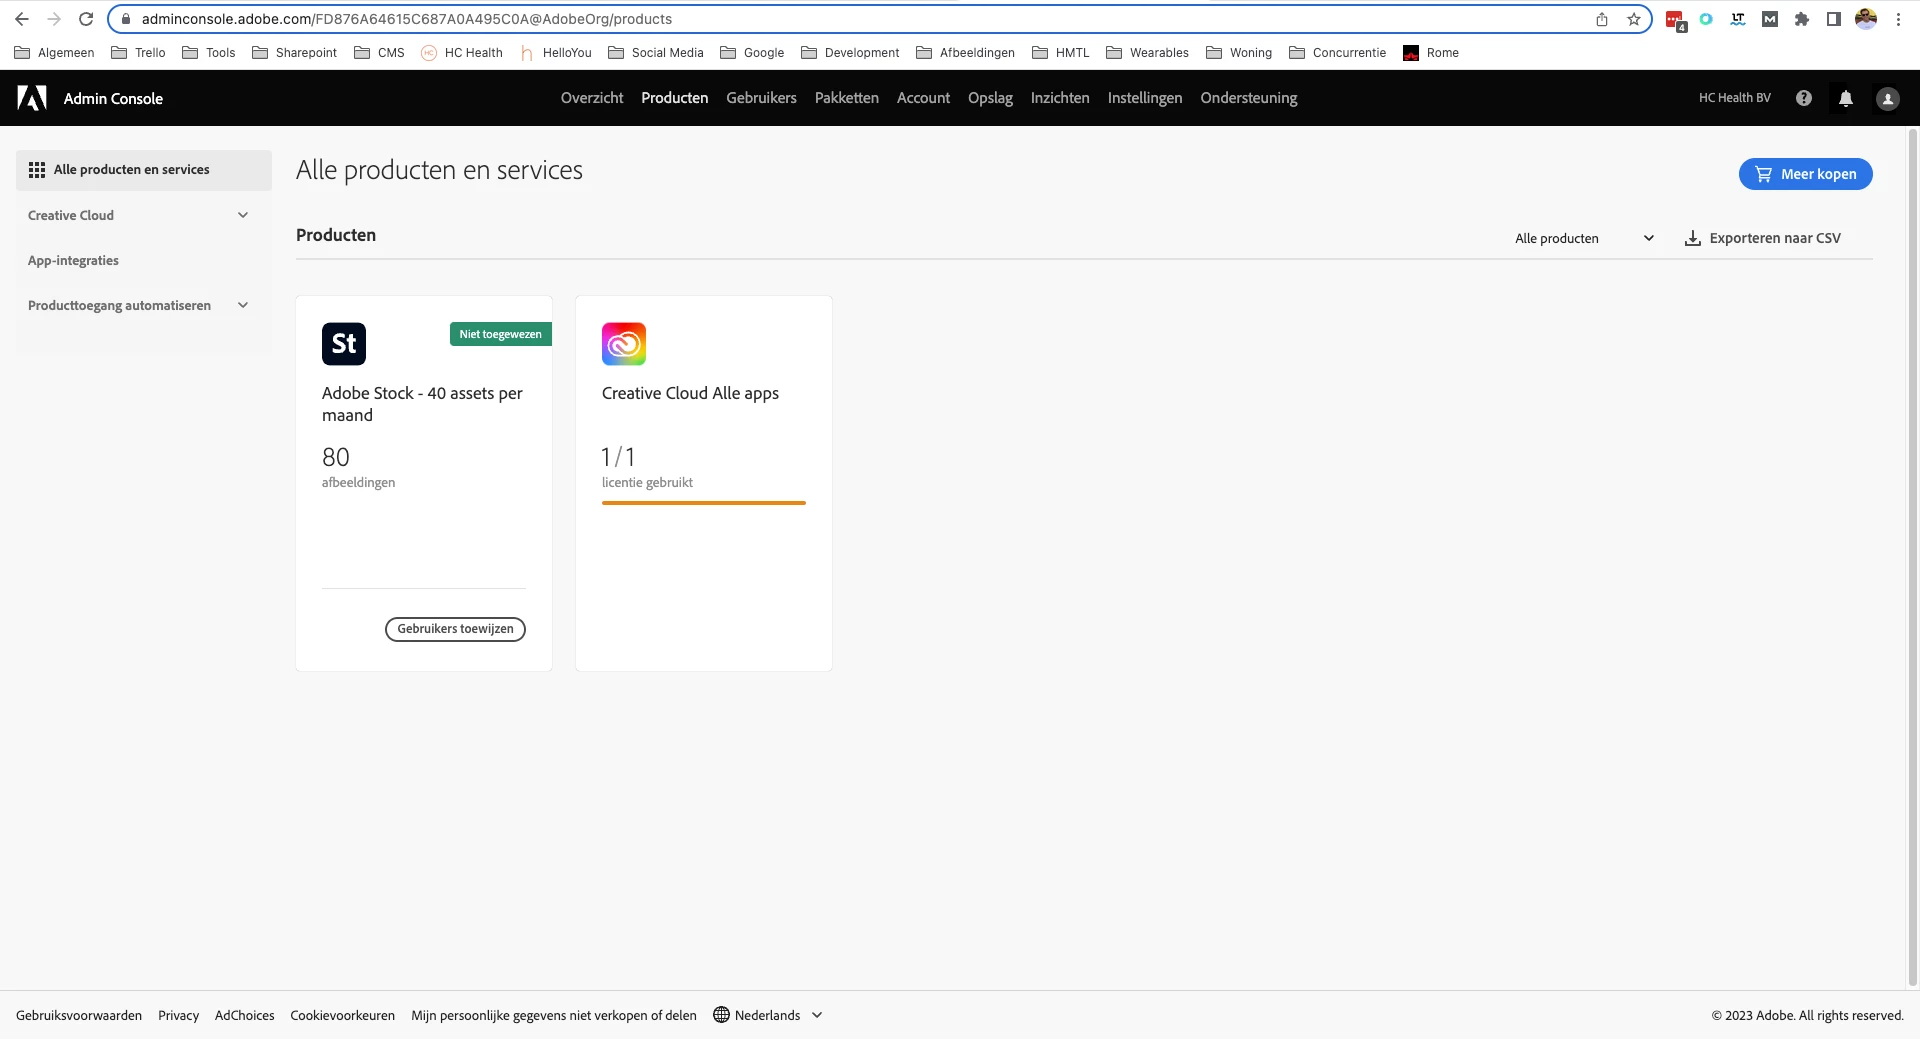Screen dimensions: 1920x1039
Task: Open Gebruiksvoorwaarden footer link
Action: pos(79,1015)
